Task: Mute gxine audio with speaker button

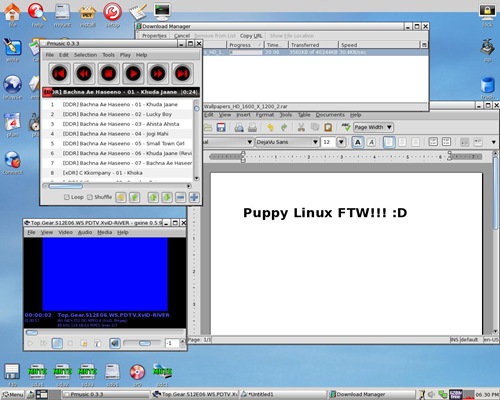Action: click(x=115, y=343)
